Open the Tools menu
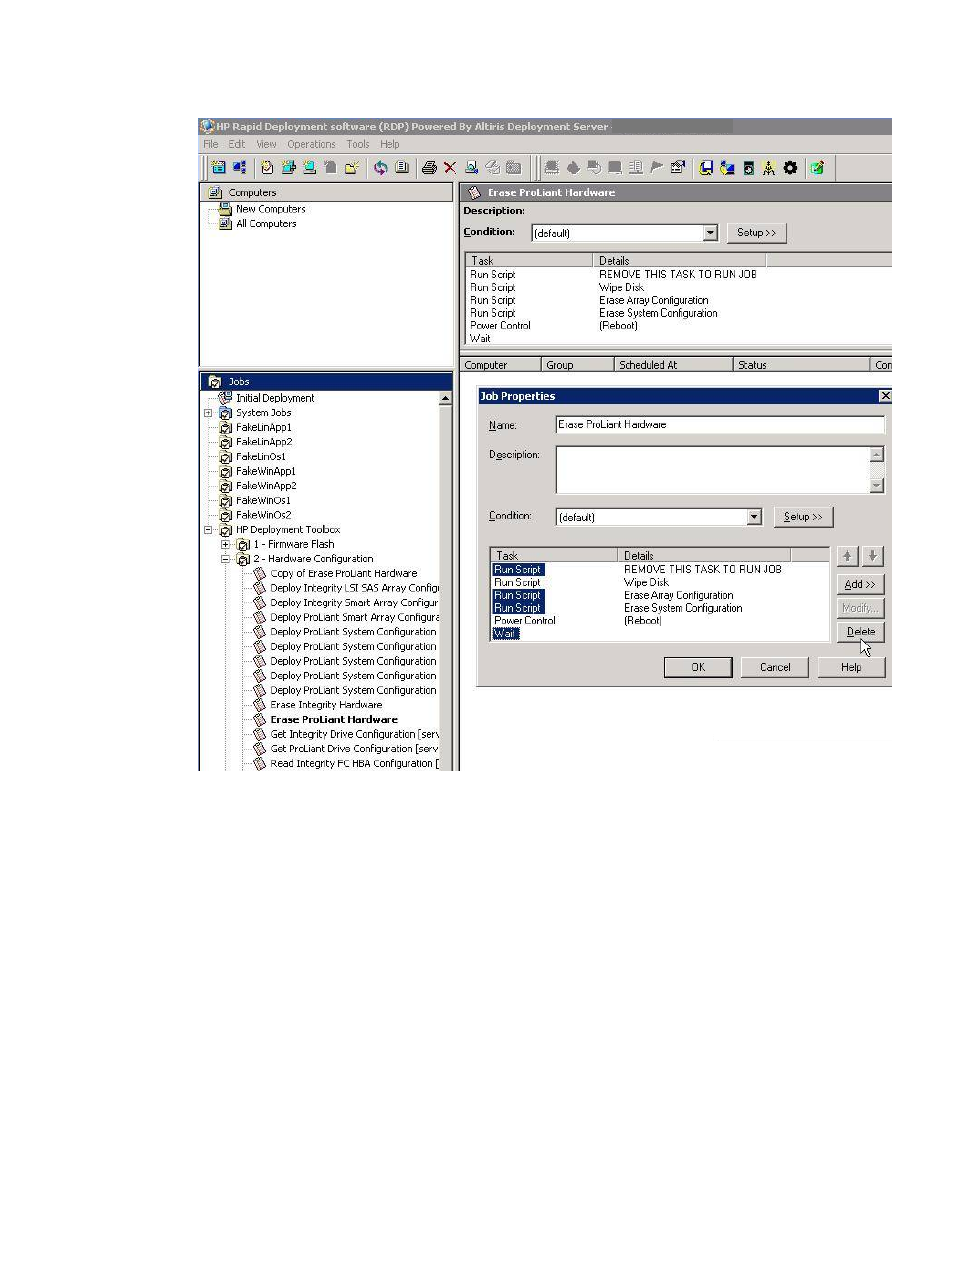 pyautogui.click(x=358, y=144)
